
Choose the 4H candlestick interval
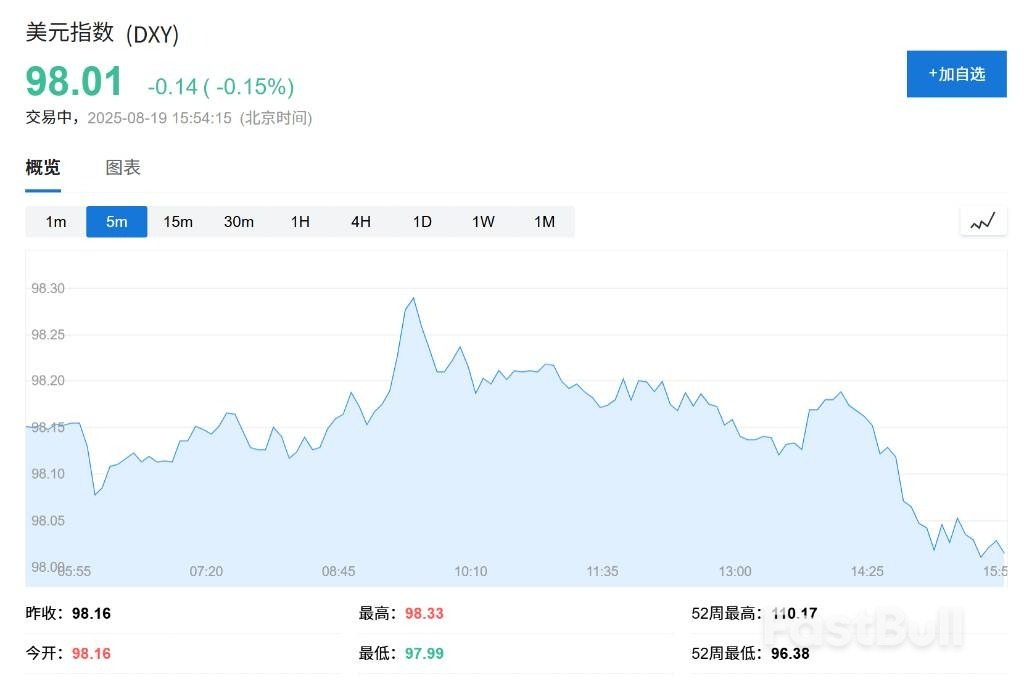[x=361, y=221]
